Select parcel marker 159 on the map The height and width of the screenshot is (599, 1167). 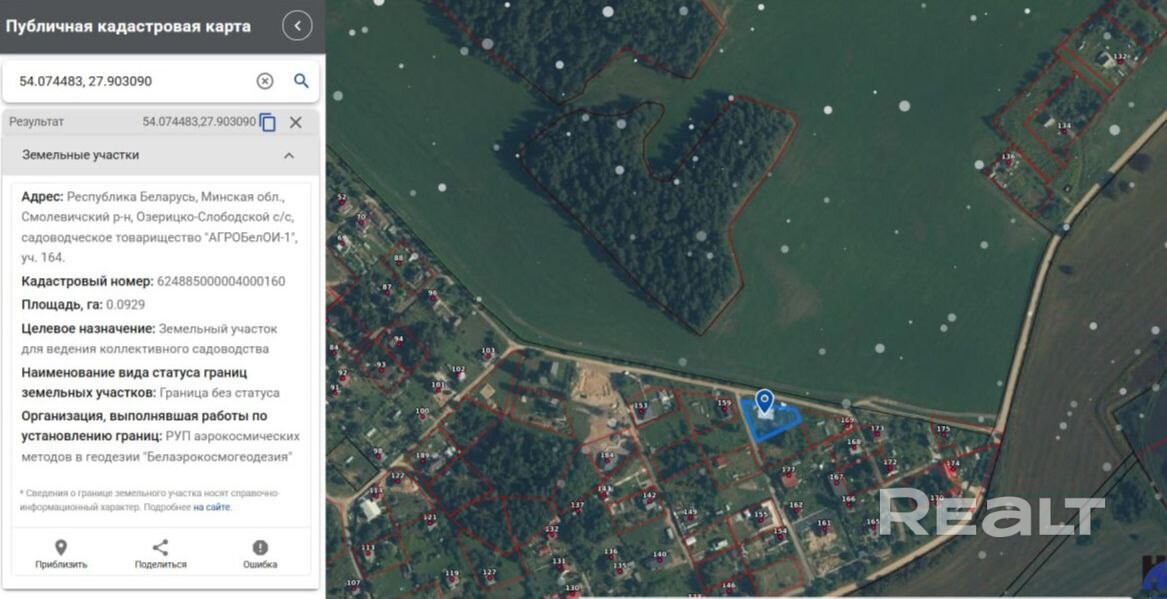(x=724, y=404)
